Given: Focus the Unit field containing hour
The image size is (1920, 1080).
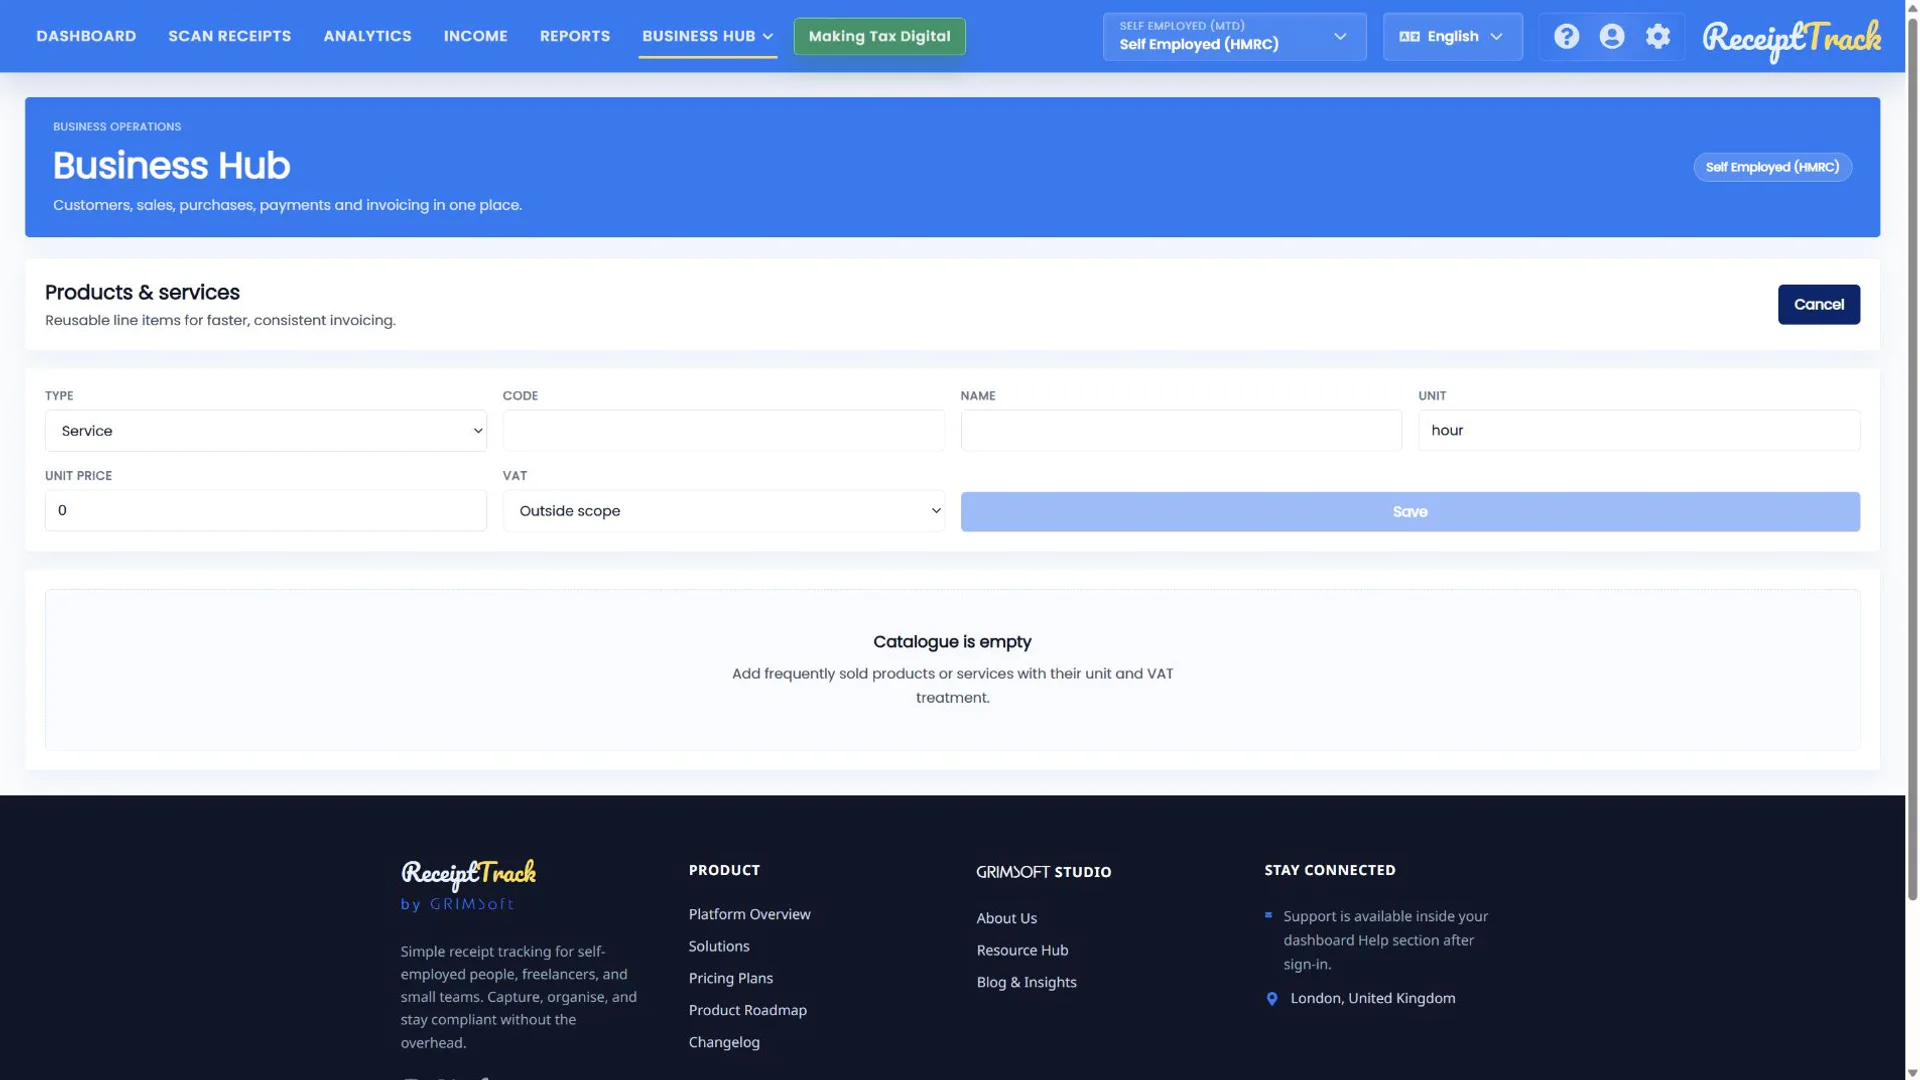Looking at the screenshot, I should (1638, 431).
